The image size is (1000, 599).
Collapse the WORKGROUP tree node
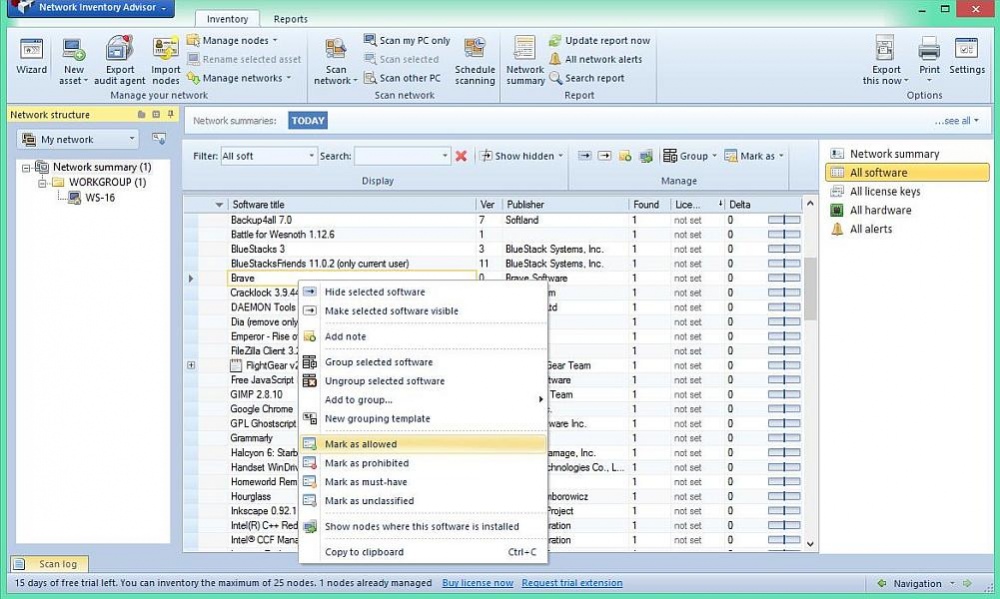(43, 183)
